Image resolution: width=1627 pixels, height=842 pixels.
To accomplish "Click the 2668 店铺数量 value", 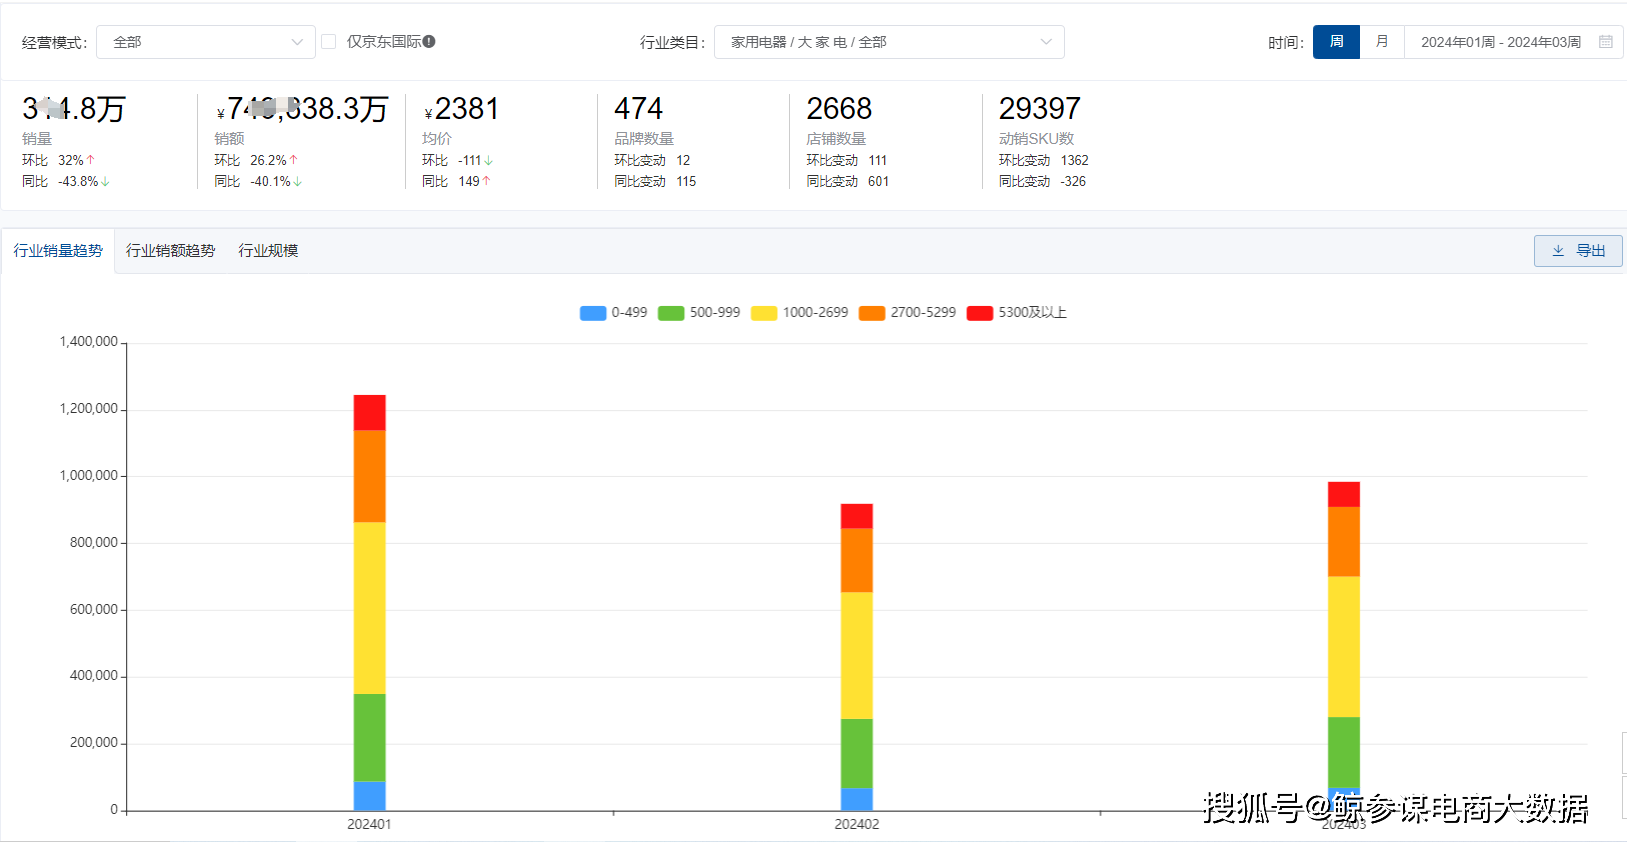I will point(839,108).
